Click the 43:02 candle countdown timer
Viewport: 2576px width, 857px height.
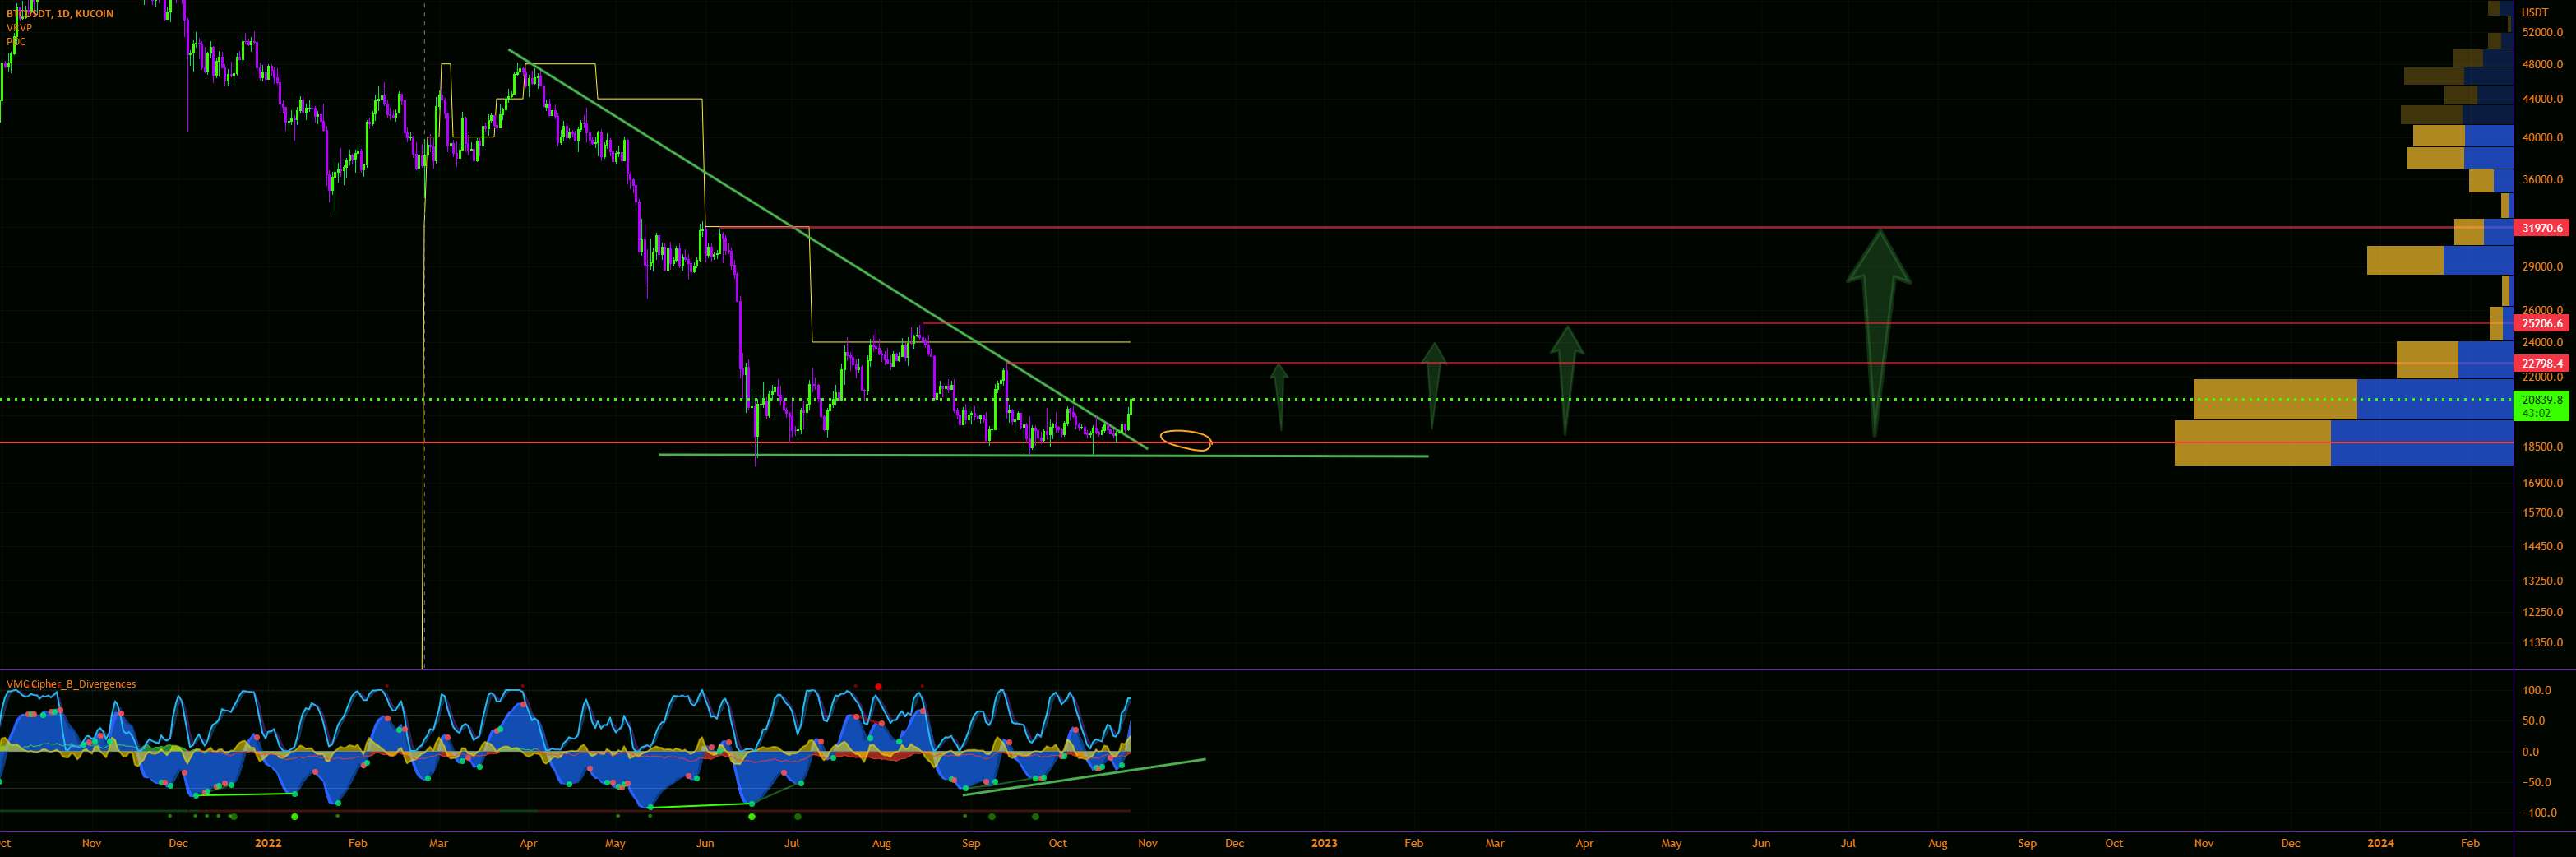[2535, 412]
